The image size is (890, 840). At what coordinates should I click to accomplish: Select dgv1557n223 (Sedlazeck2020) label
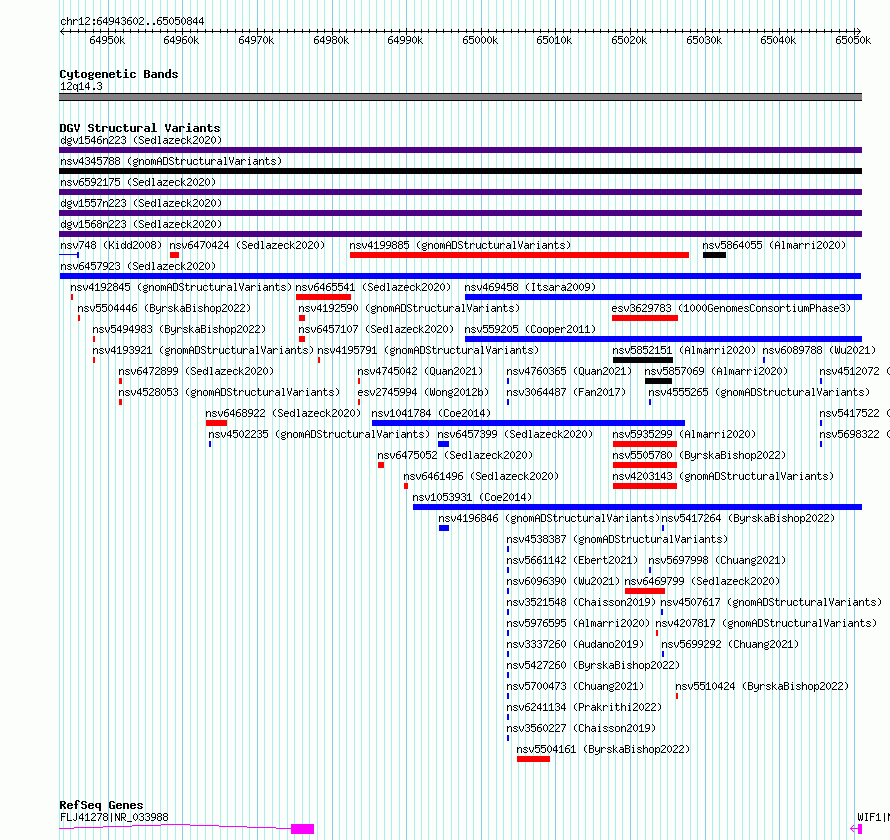coord(141,203)
